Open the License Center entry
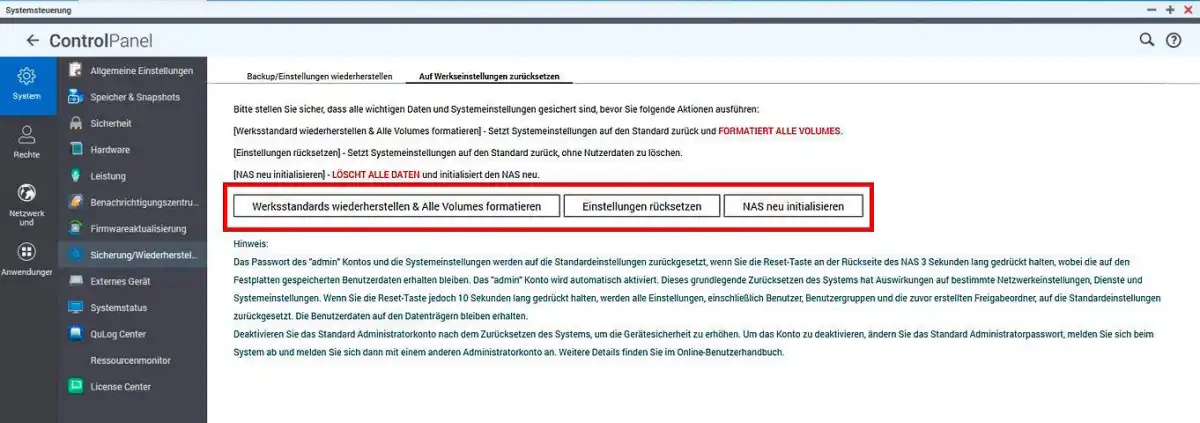The height and width of the screenshot is (423, 1200). tap(120, 386)
